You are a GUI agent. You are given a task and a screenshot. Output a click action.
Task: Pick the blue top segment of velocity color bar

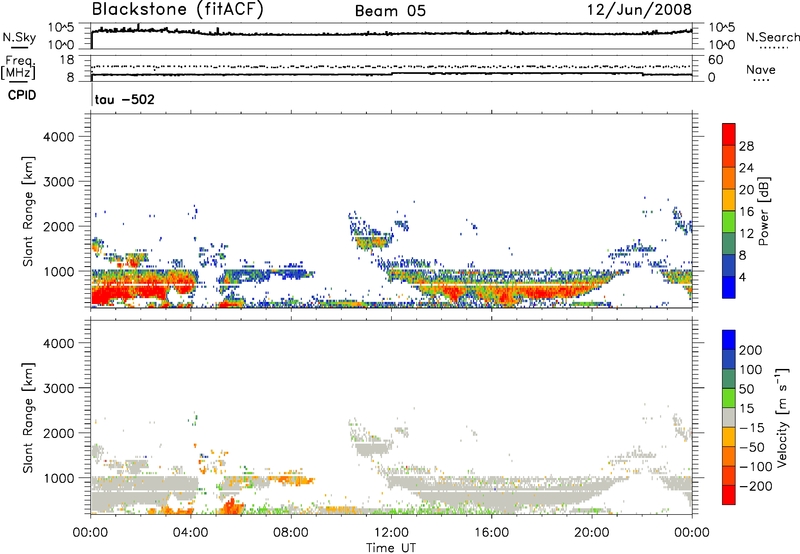[729, 340]
